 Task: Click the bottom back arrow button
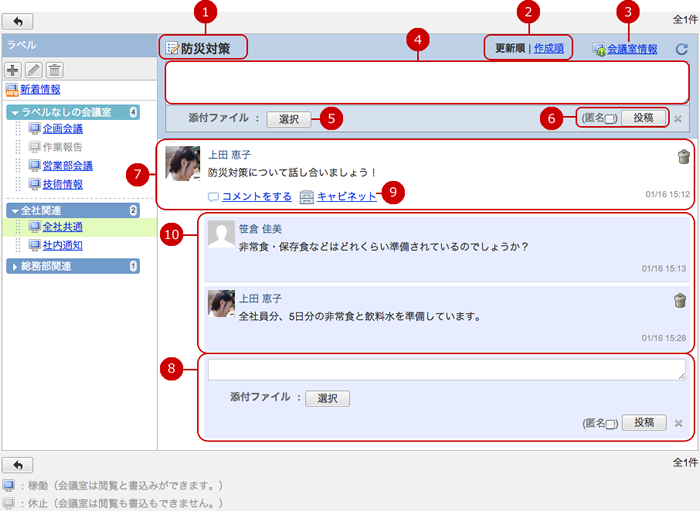(x=18, y=465)
